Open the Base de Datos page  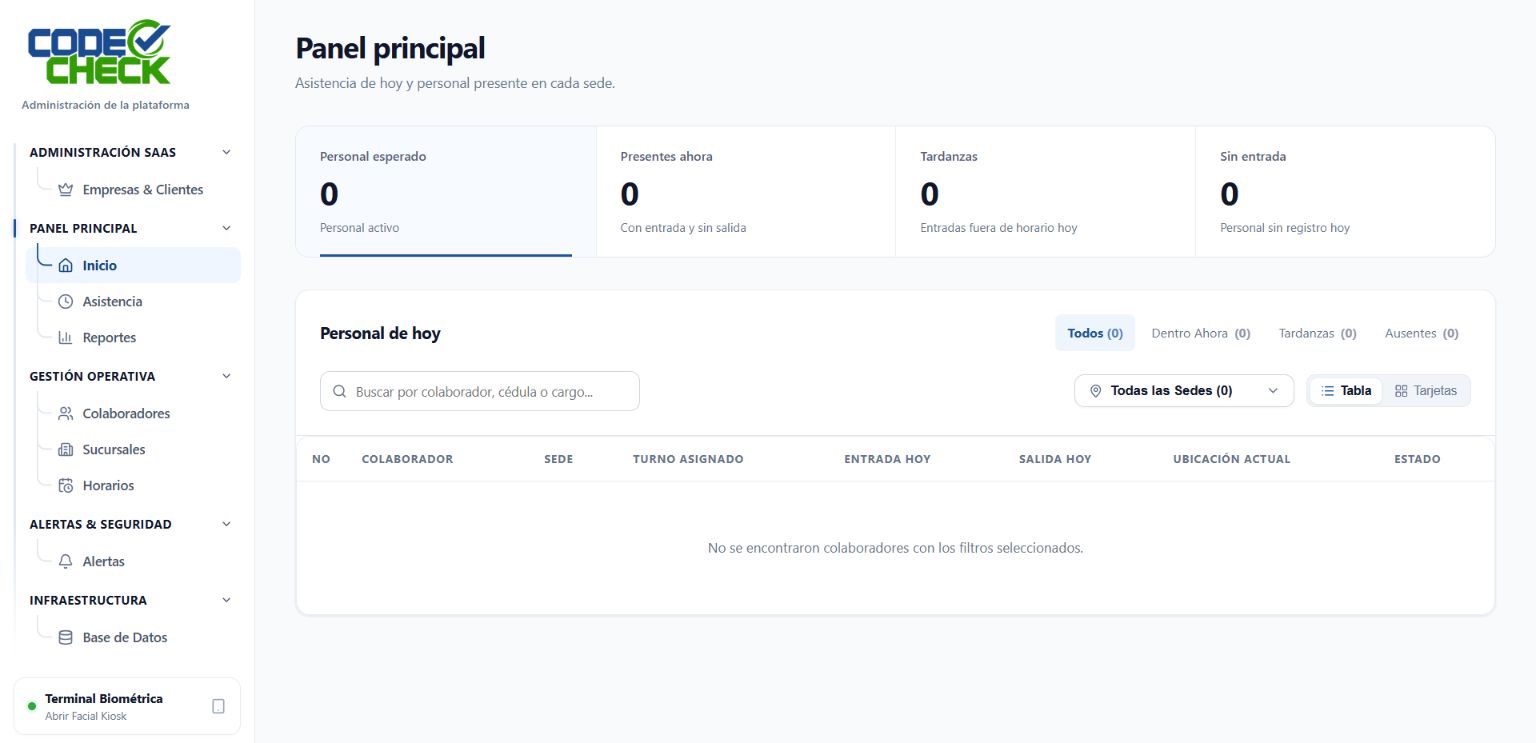[x=133, y=638]
